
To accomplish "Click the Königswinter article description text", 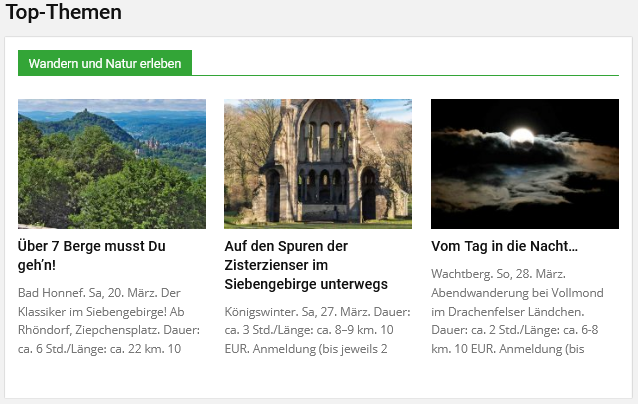I will pos(317,330).
